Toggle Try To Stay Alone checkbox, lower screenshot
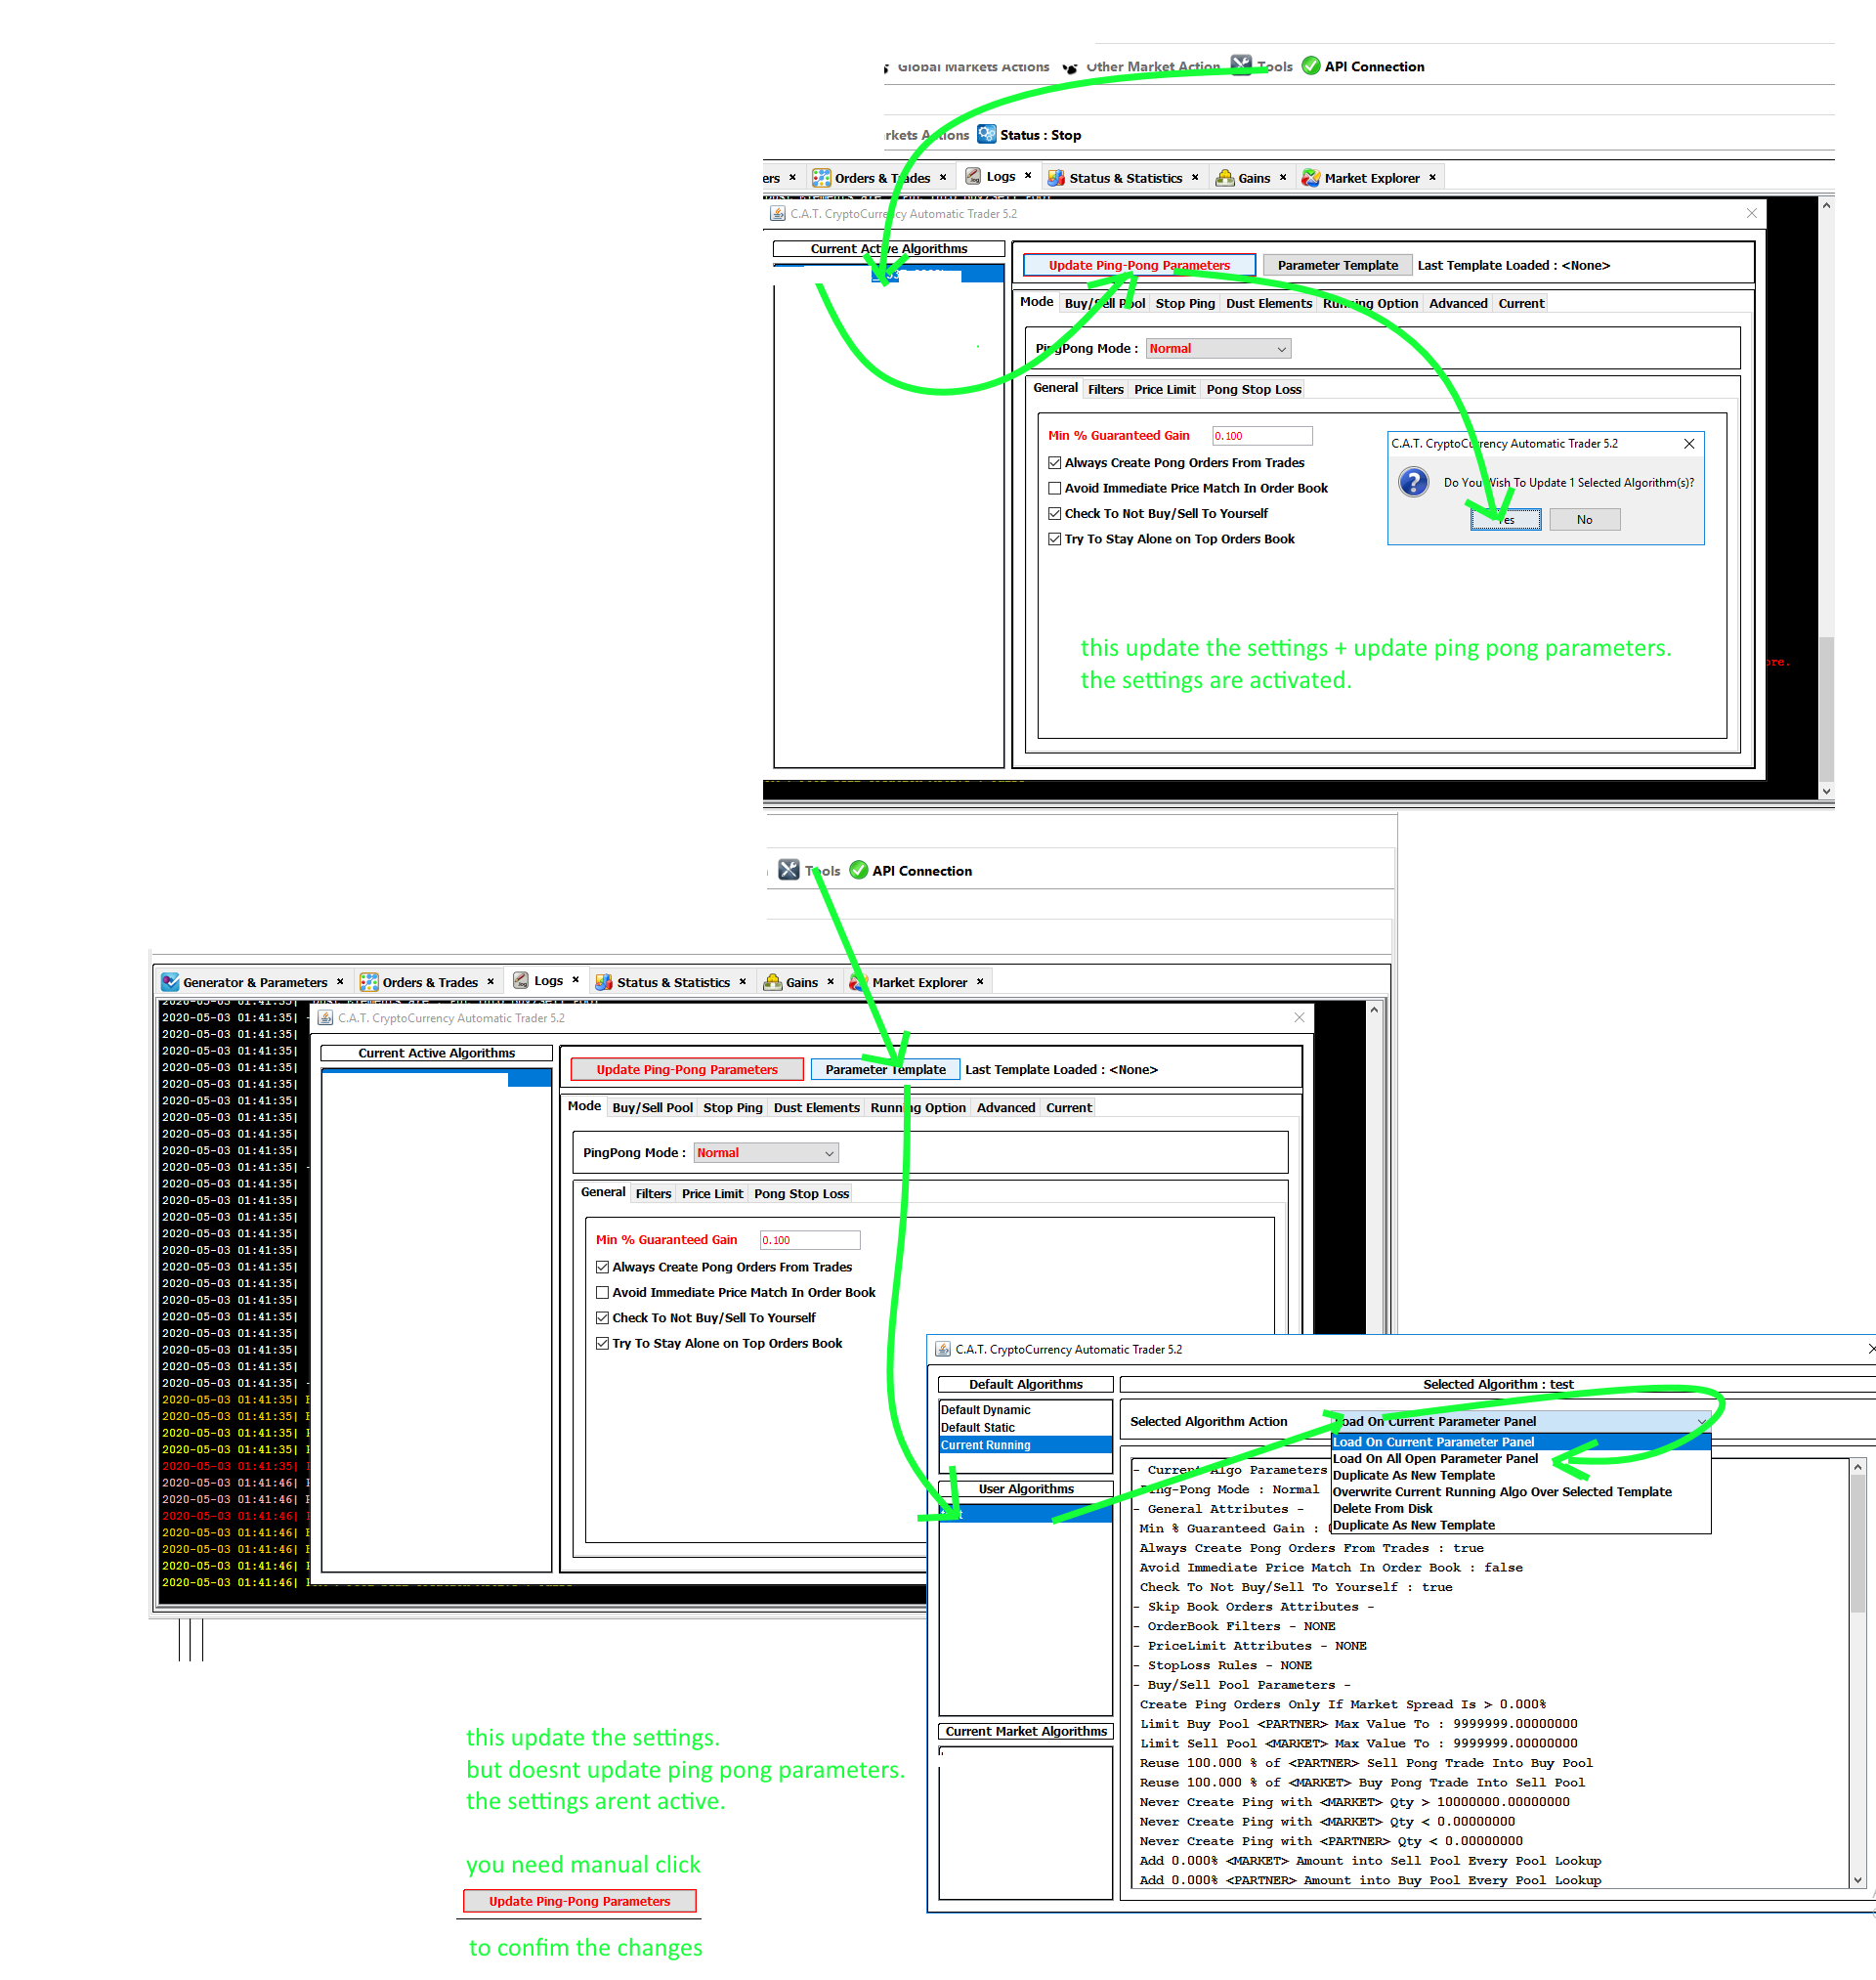1876x1980 pixels. coord(603,1344)
